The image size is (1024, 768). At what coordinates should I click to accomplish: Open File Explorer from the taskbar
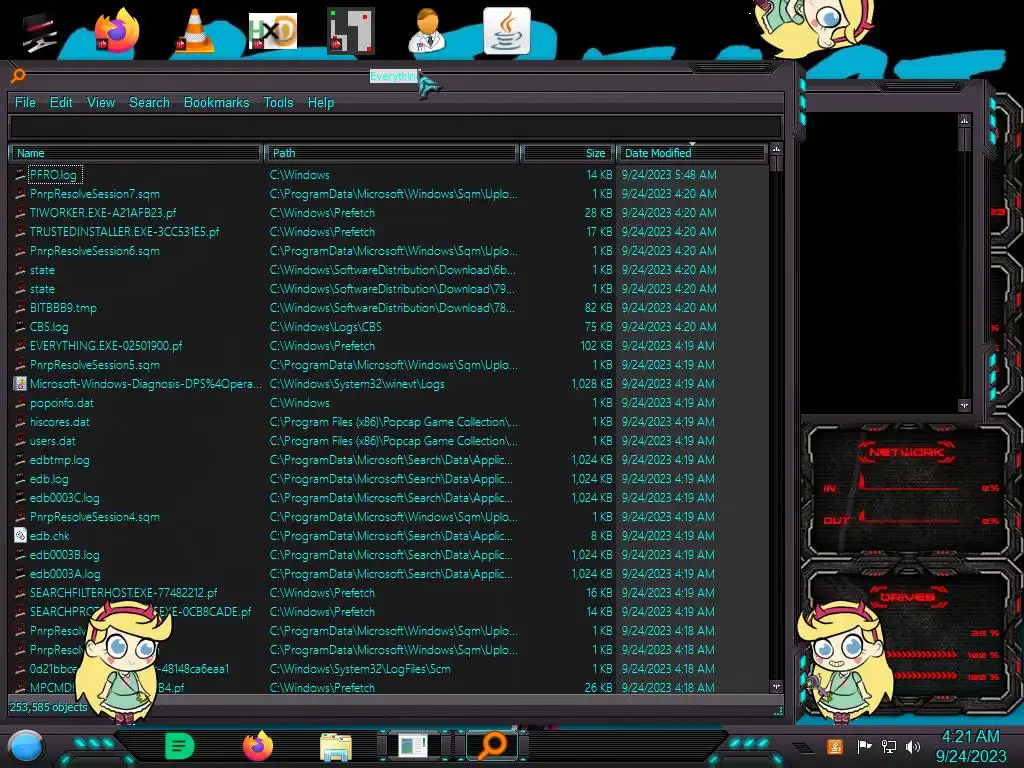336,746
